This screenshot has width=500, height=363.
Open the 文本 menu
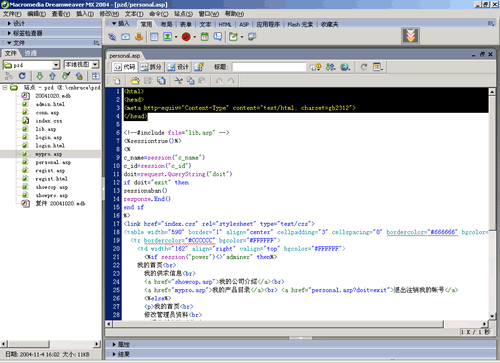click(x=134, y=14)
